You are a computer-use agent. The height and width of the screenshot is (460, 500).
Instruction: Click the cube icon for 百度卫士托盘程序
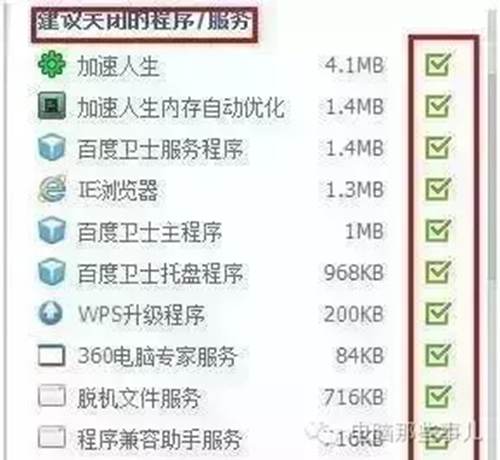pos(51,272)
